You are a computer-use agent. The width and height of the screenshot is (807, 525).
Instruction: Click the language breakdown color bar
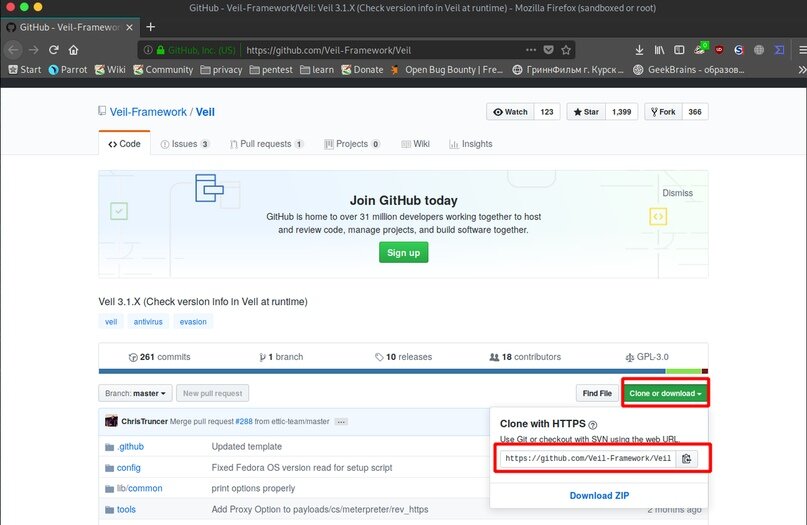pyautogui.click(x=404, y=371)
